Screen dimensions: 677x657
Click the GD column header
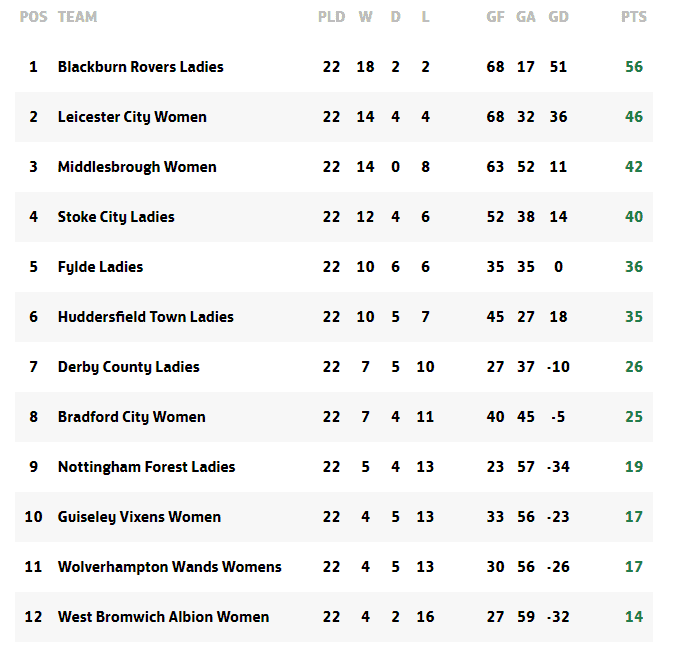(558, 17)
